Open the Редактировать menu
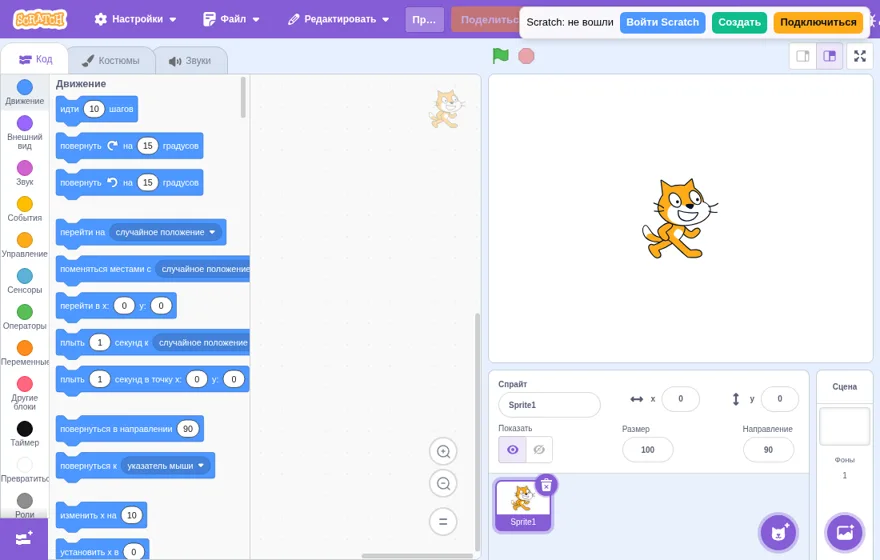 click(338, 19)
